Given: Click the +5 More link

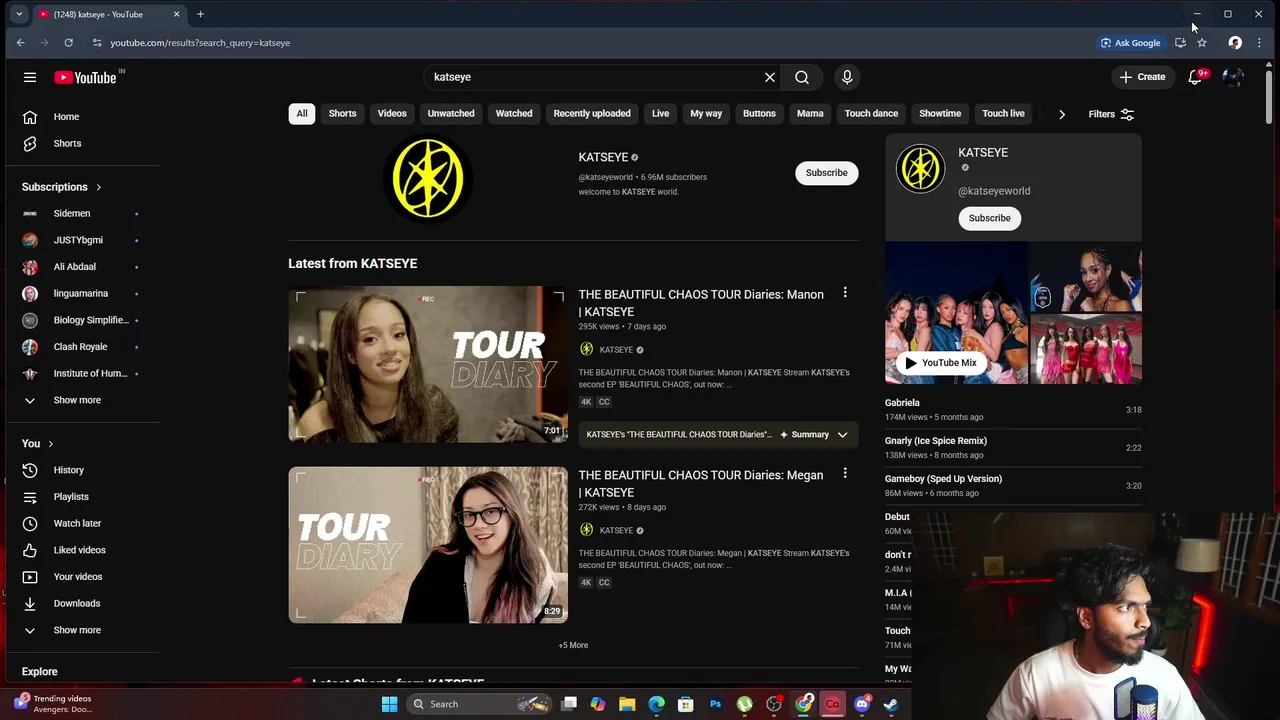Looking at the screenshot, I should coord(573,645).
